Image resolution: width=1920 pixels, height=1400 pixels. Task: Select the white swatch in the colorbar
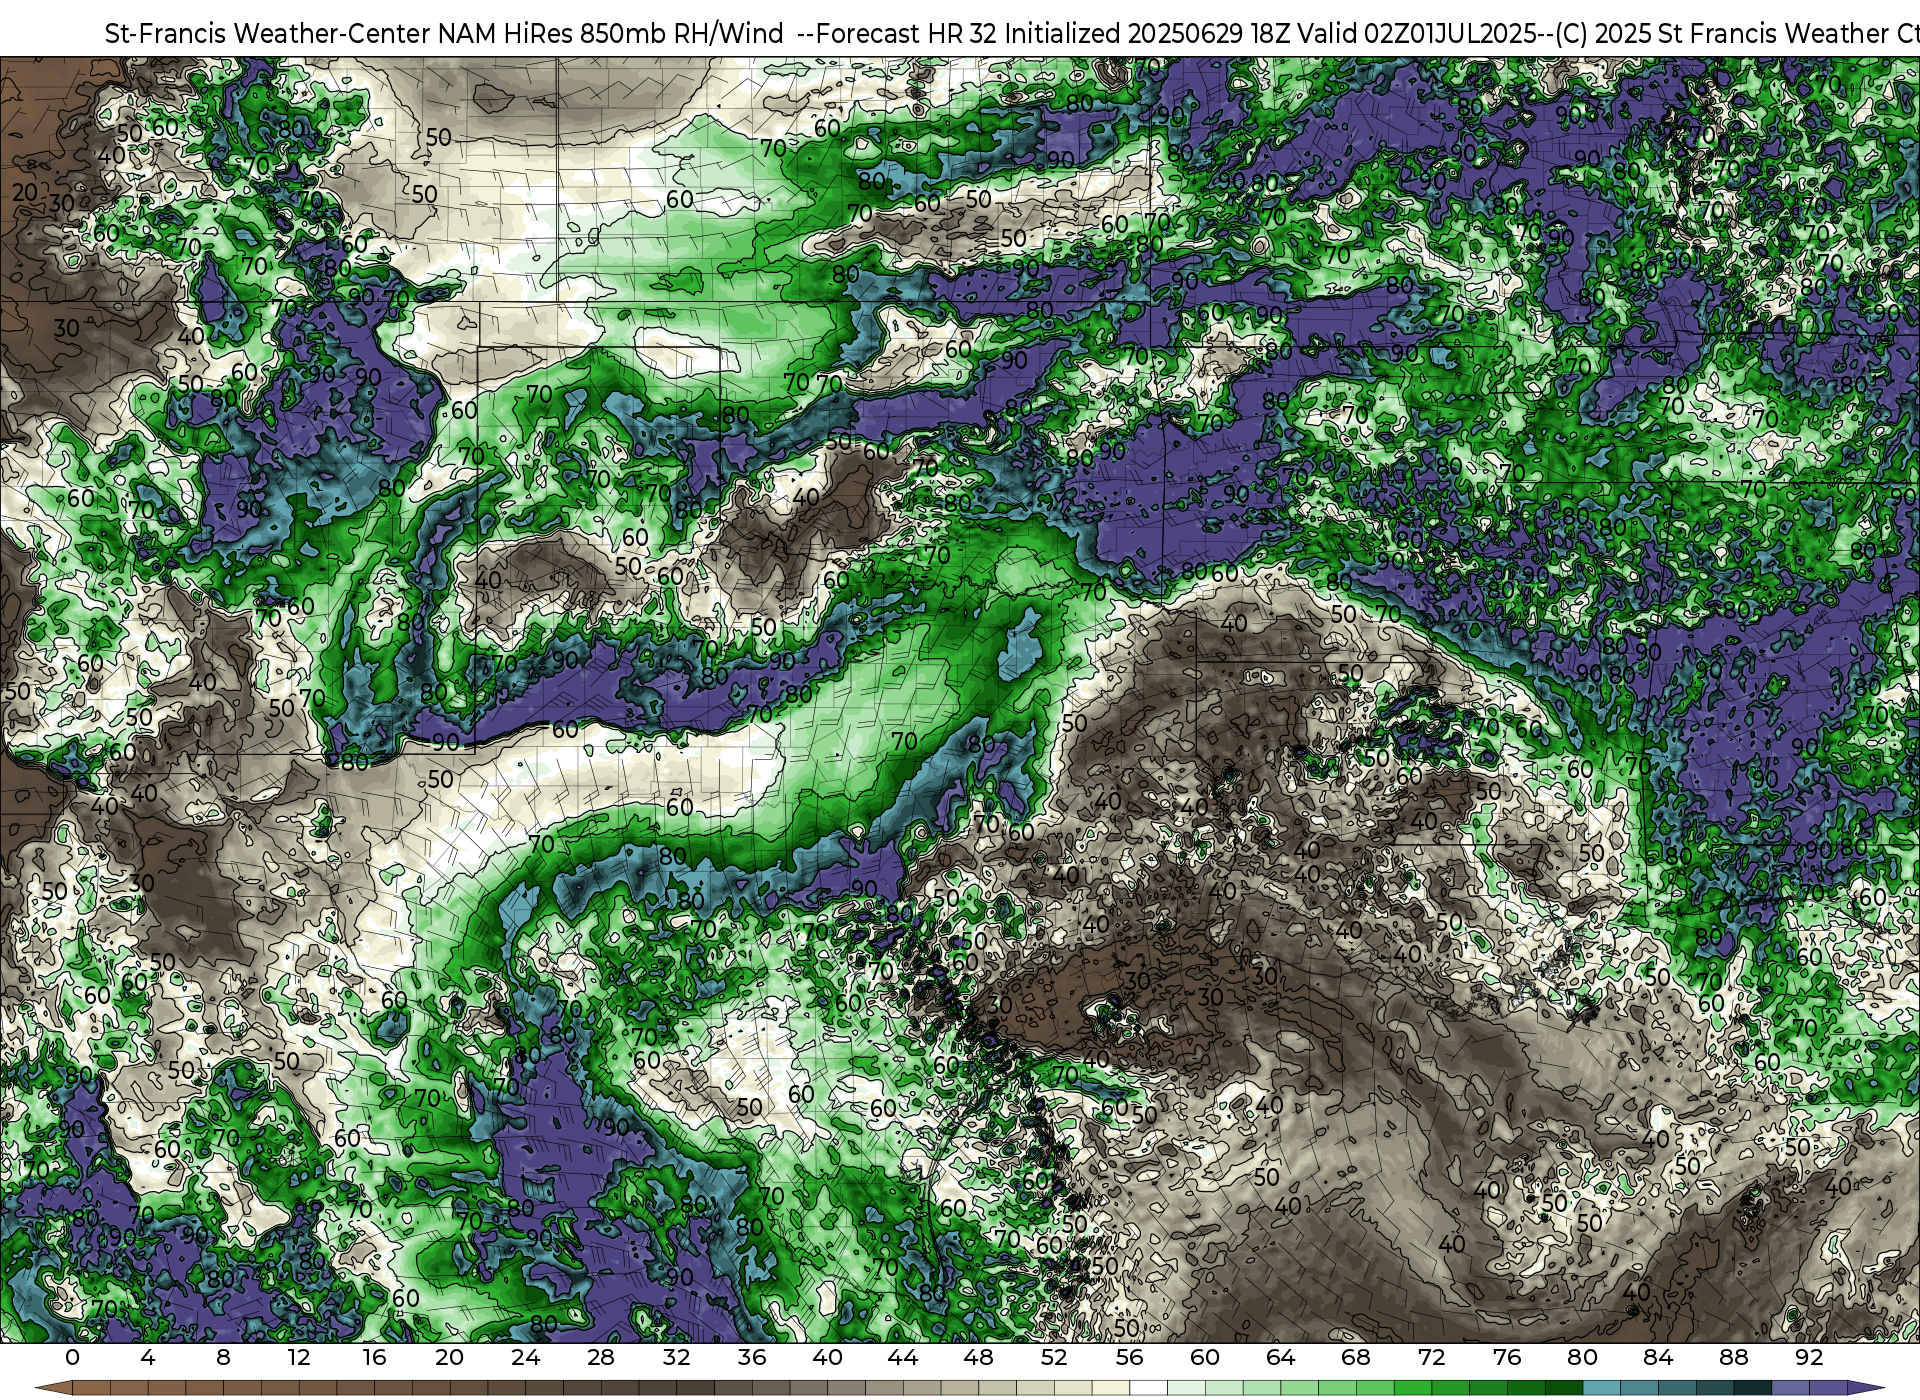(1148, 1389)
